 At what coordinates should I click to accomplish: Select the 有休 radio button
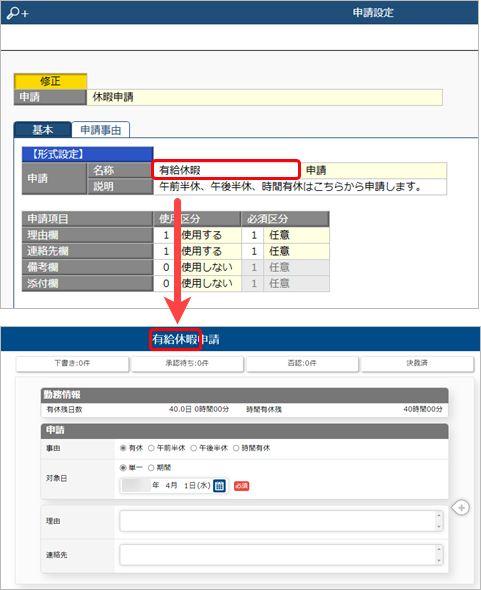(123, 448)
